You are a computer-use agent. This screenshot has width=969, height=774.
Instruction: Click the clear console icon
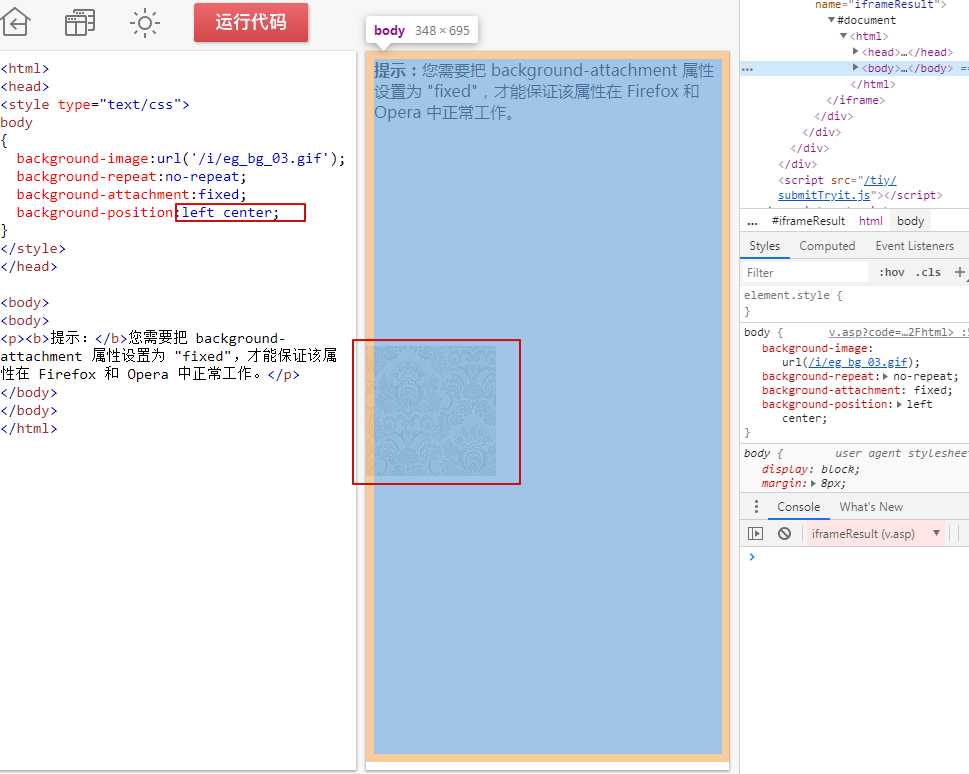(784, 534)
